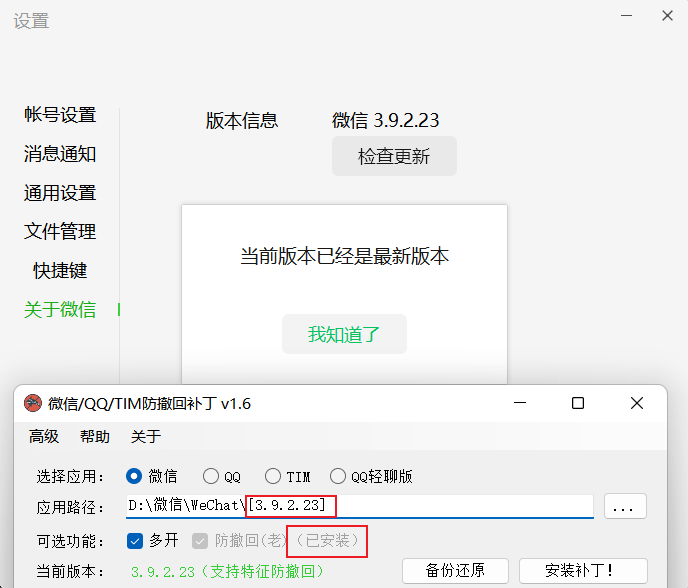Click the 安装补丁! button
Viewport: 688px width, 588px height.
tap(583, 571)
